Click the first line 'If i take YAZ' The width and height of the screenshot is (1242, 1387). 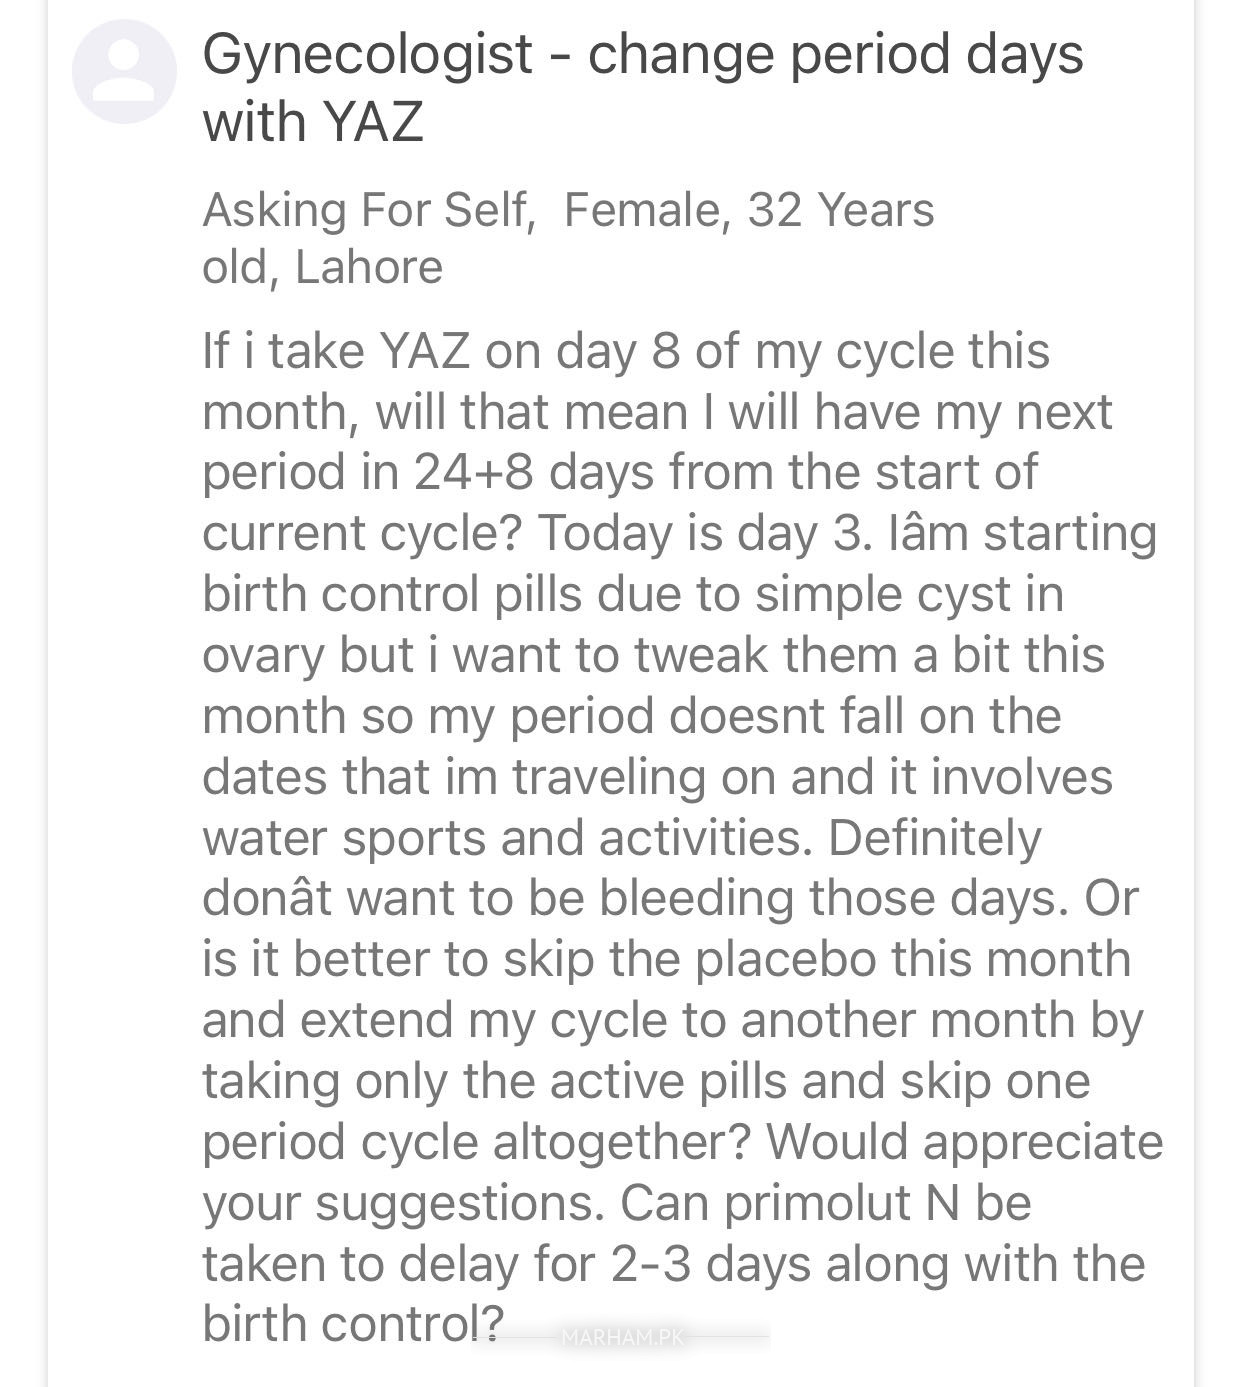point(336,351)
